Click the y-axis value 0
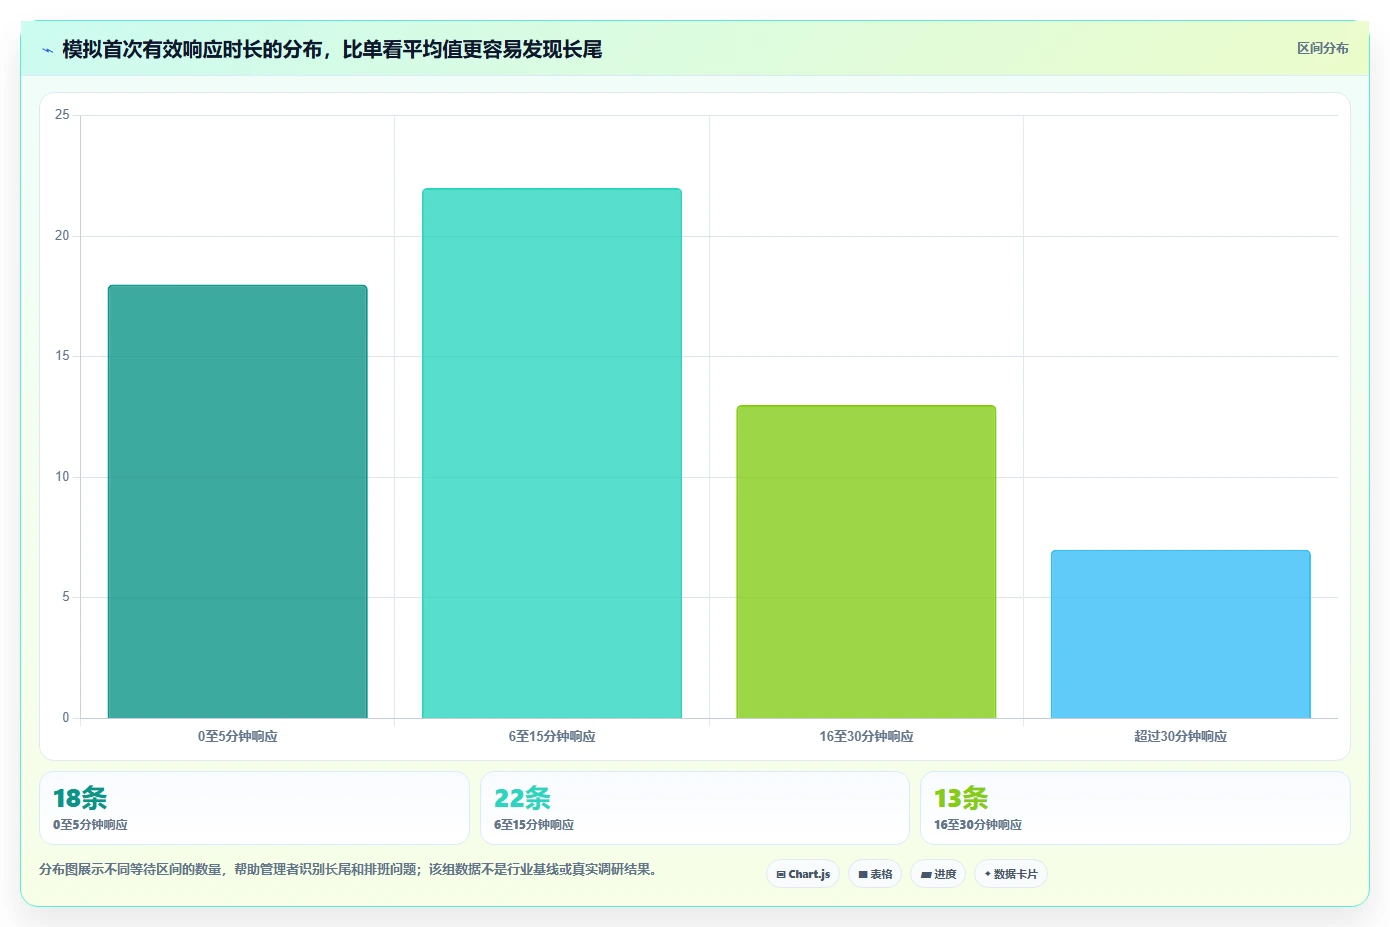Image resolution: width=1390 pixels, height=927 pixels. tap(66, 717)
